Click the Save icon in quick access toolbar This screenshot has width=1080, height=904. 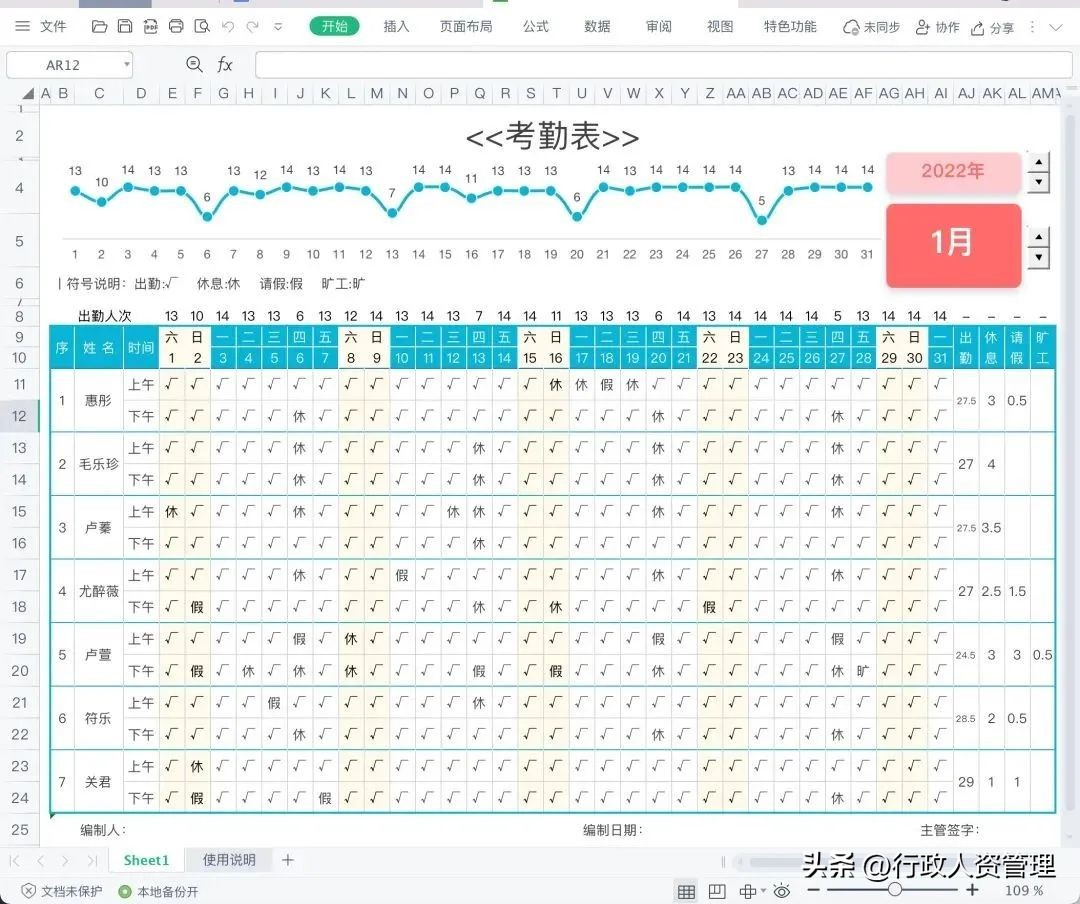tap(125, 27)
